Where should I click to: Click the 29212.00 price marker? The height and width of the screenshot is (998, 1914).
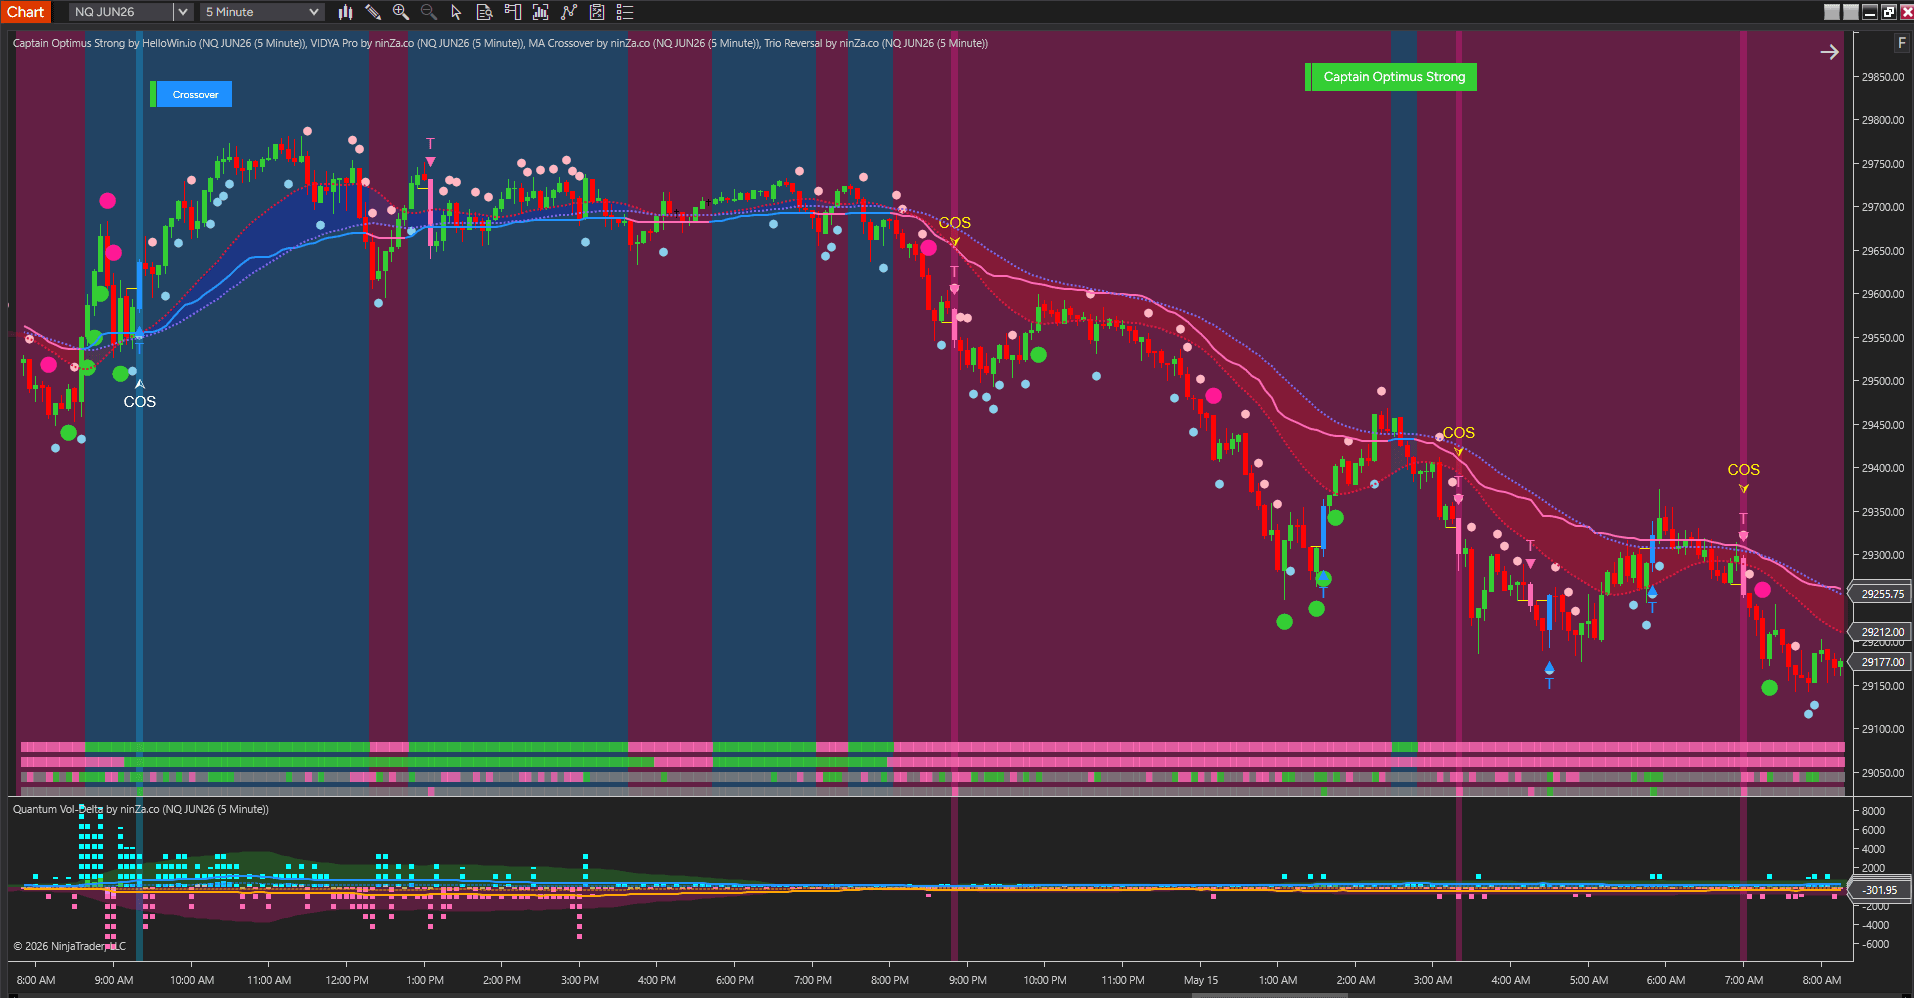coord(1882,632)
